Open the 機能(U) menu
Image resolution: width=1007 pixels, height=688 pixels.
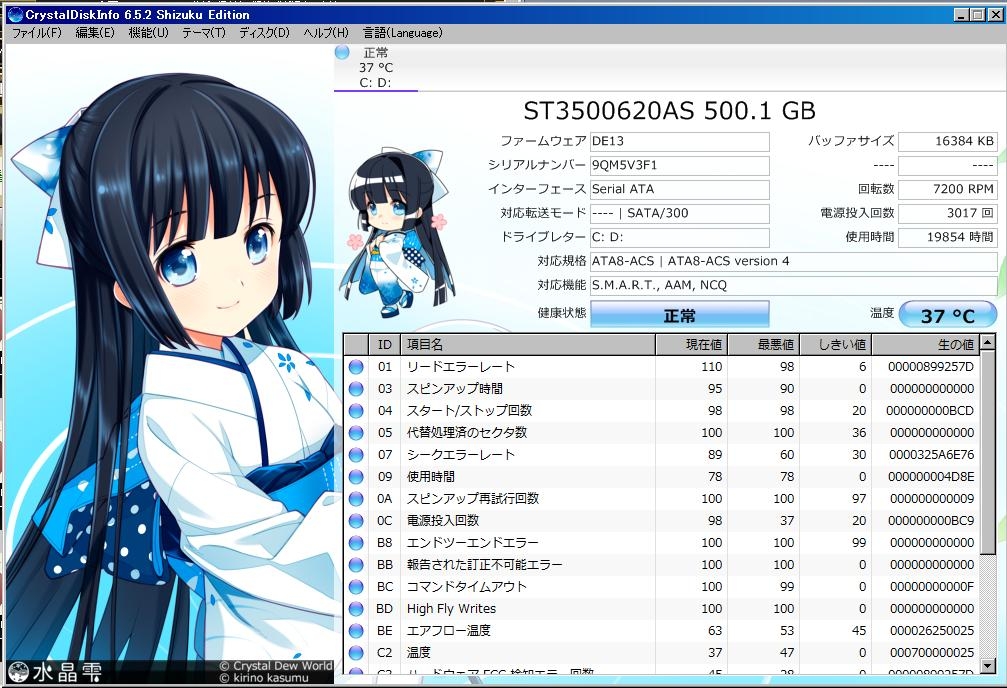[x=148, y=33]
